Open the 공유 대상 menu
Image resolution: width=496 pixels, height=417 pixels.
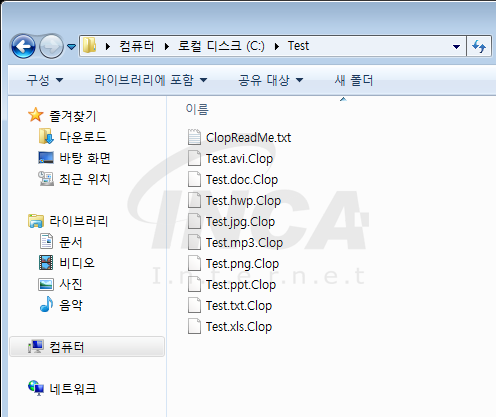click(270, 80)
